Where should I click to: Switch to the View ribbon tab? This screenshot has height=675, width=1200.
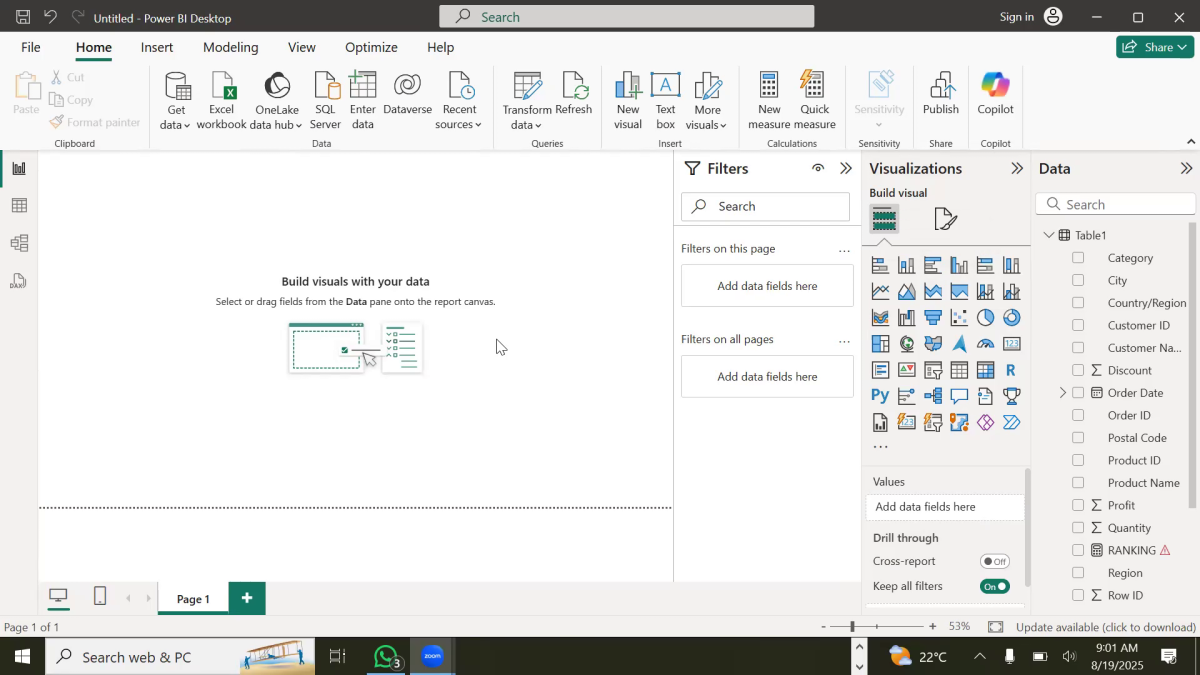pyautogui.click(x=302, y=47)
